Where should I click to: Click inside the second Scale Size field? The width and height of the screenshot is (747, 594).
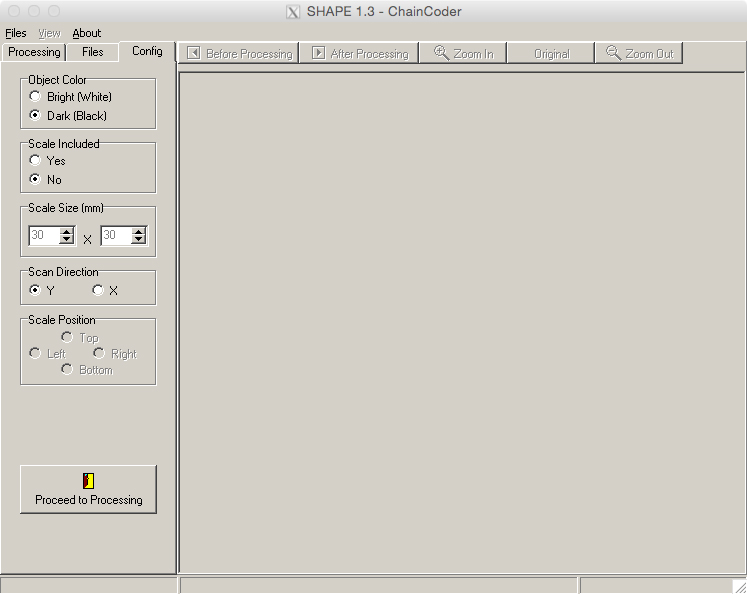click(116, 235)
